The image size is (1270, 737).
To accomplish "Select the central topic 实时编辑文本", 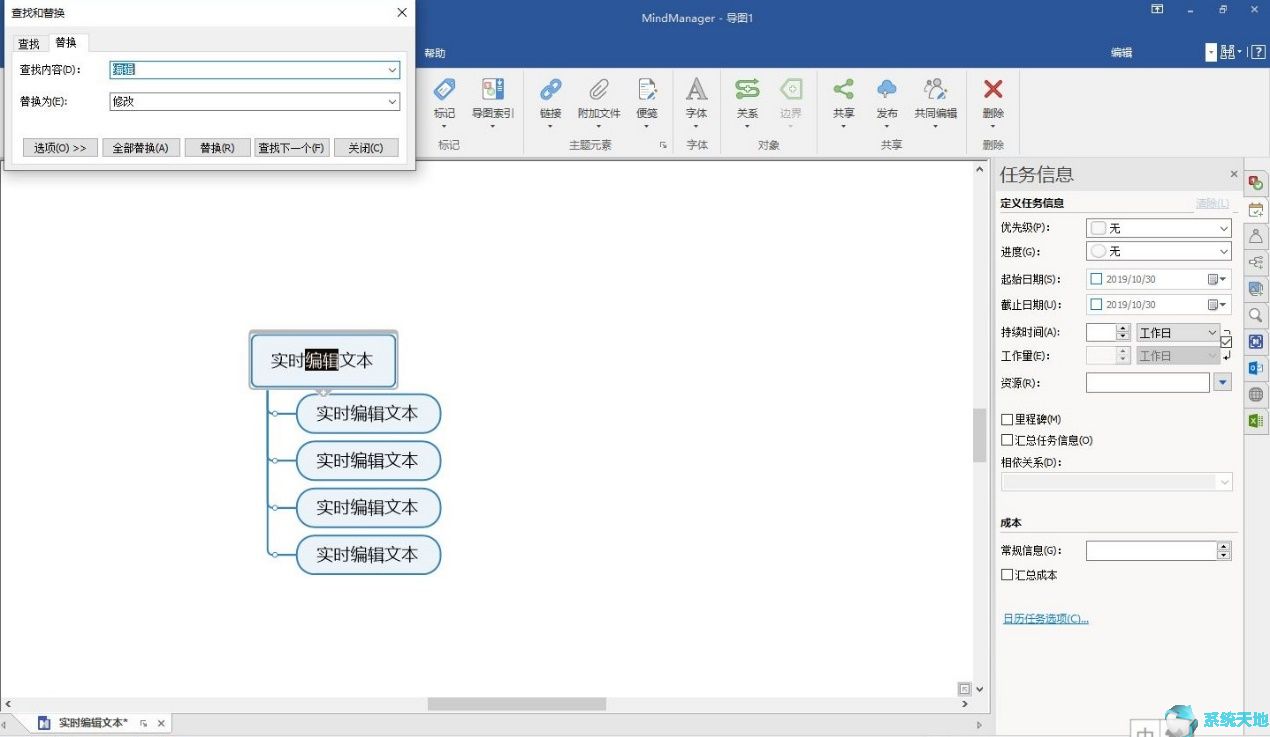I will [x=323, y=360].
